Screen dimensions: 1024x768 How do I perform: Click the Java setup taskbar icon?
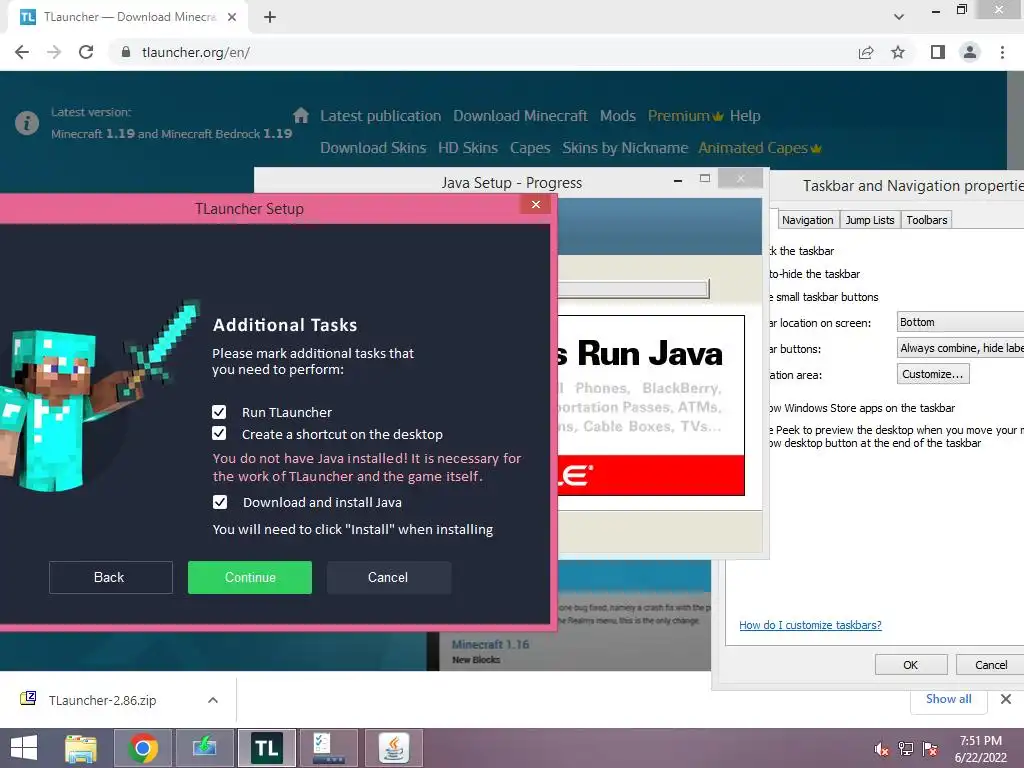[393, 748]
